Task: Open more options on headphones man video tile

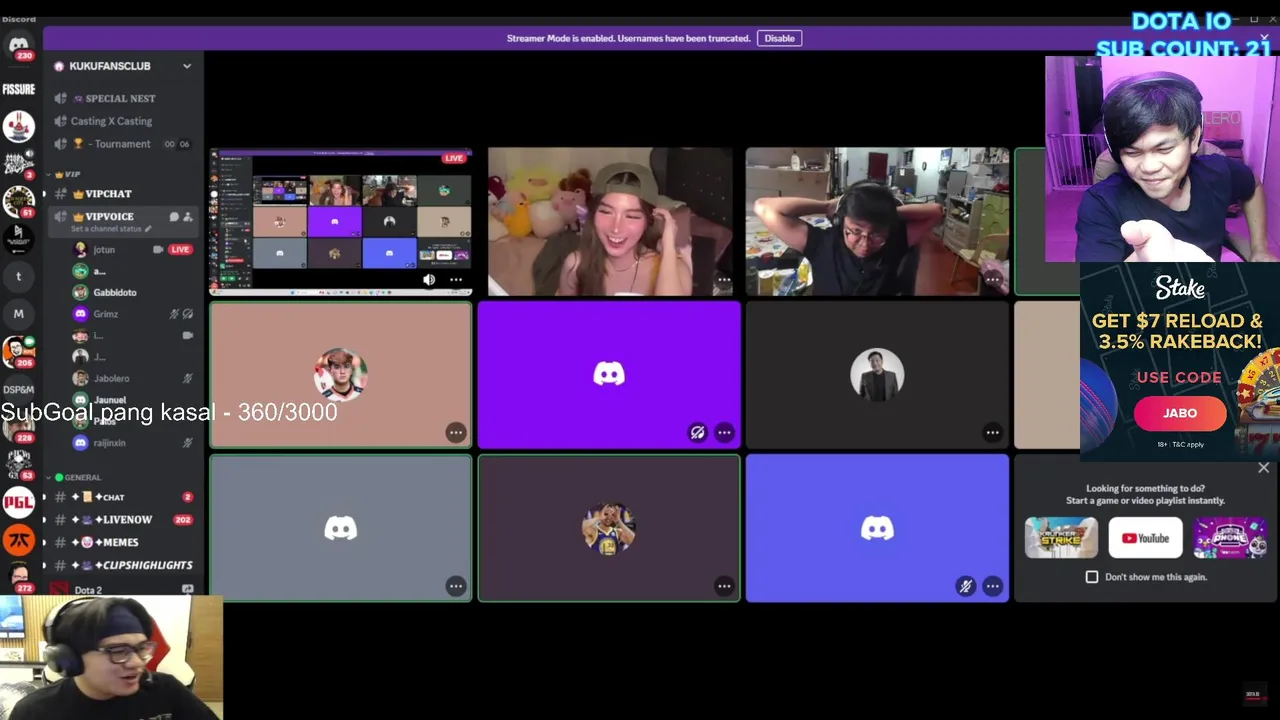Action: (992, 280)
